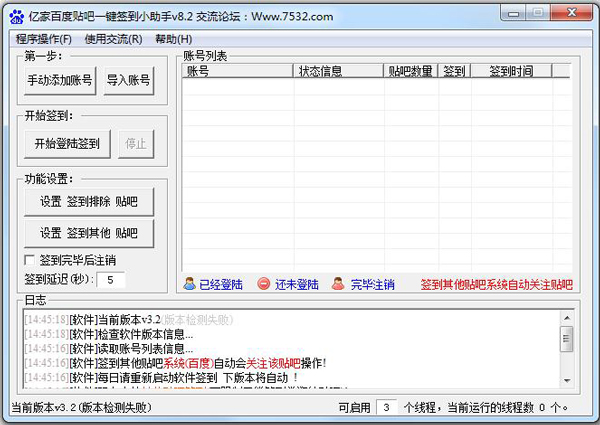Open 设置 签到其他 贴吧 settings
The width and height of the screenshot is (600, 425).
point(89,233)
